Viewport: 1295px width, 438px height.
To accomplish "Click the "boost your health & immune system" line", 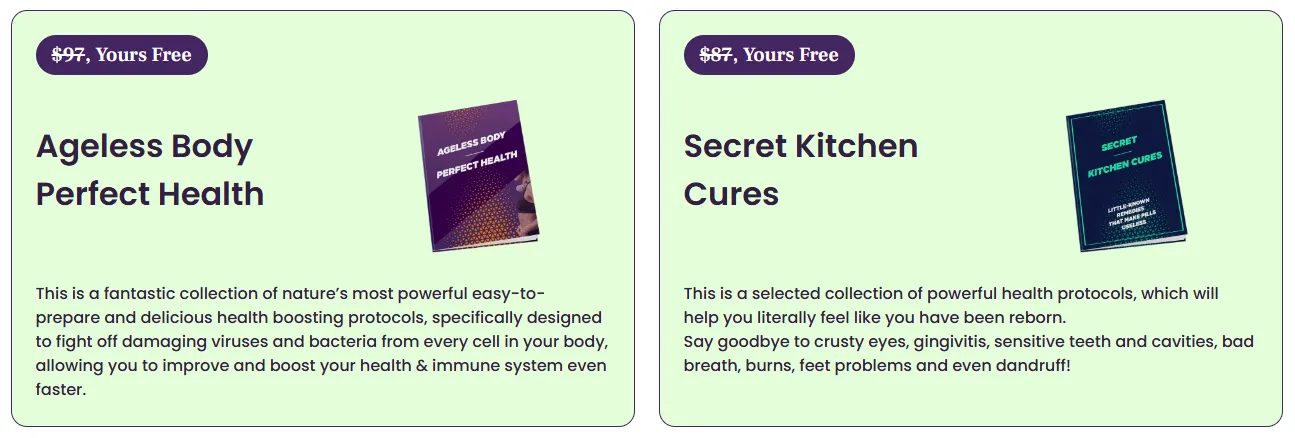I will click(x=321, y=366).
